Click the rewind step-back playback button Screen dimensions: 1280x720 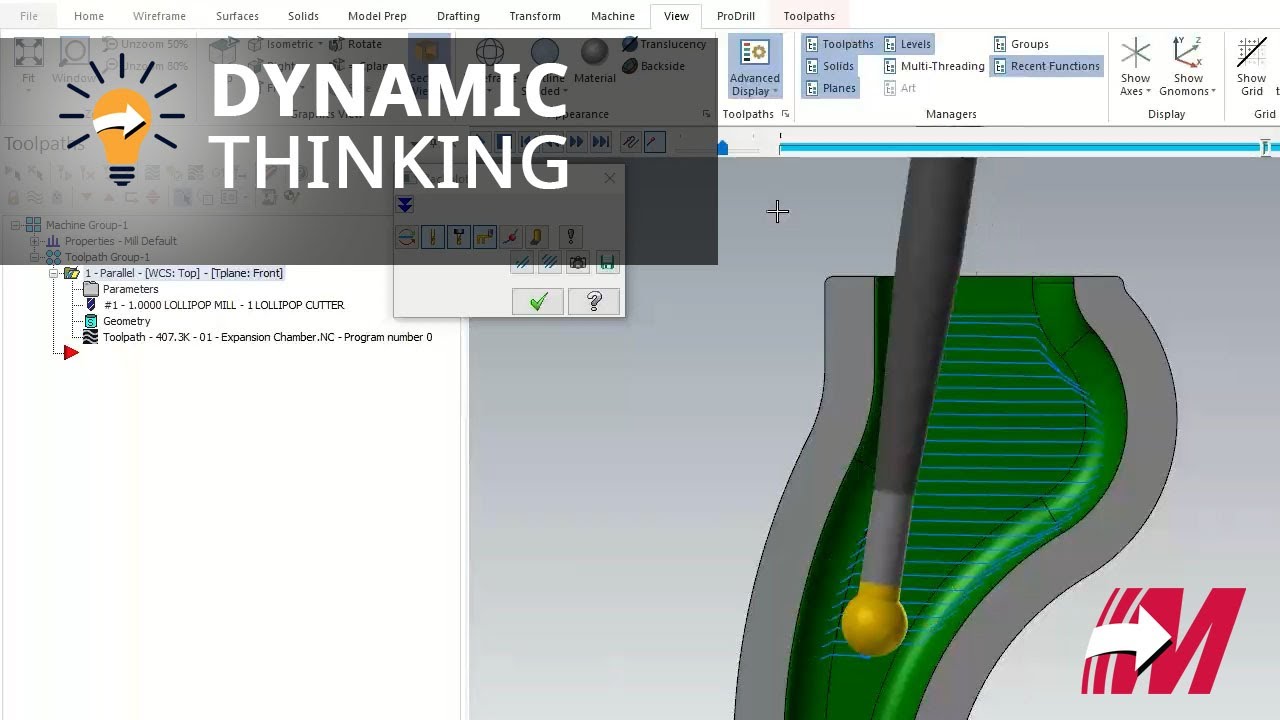point(553,142)
